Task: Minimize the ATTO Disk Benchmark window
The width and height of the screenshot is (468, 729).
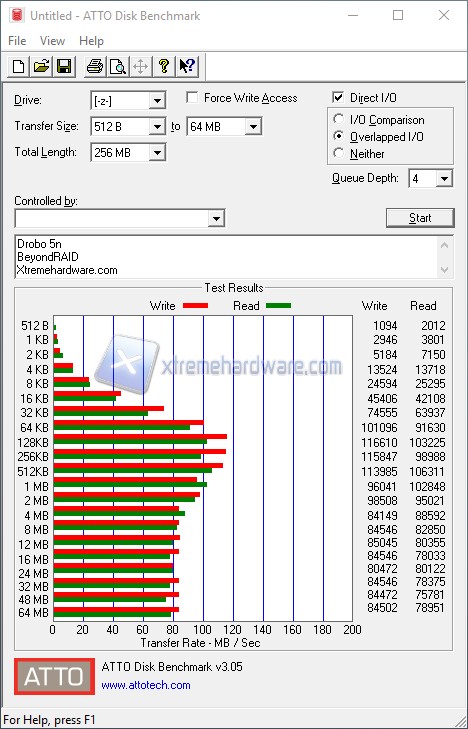Action: 353,15
